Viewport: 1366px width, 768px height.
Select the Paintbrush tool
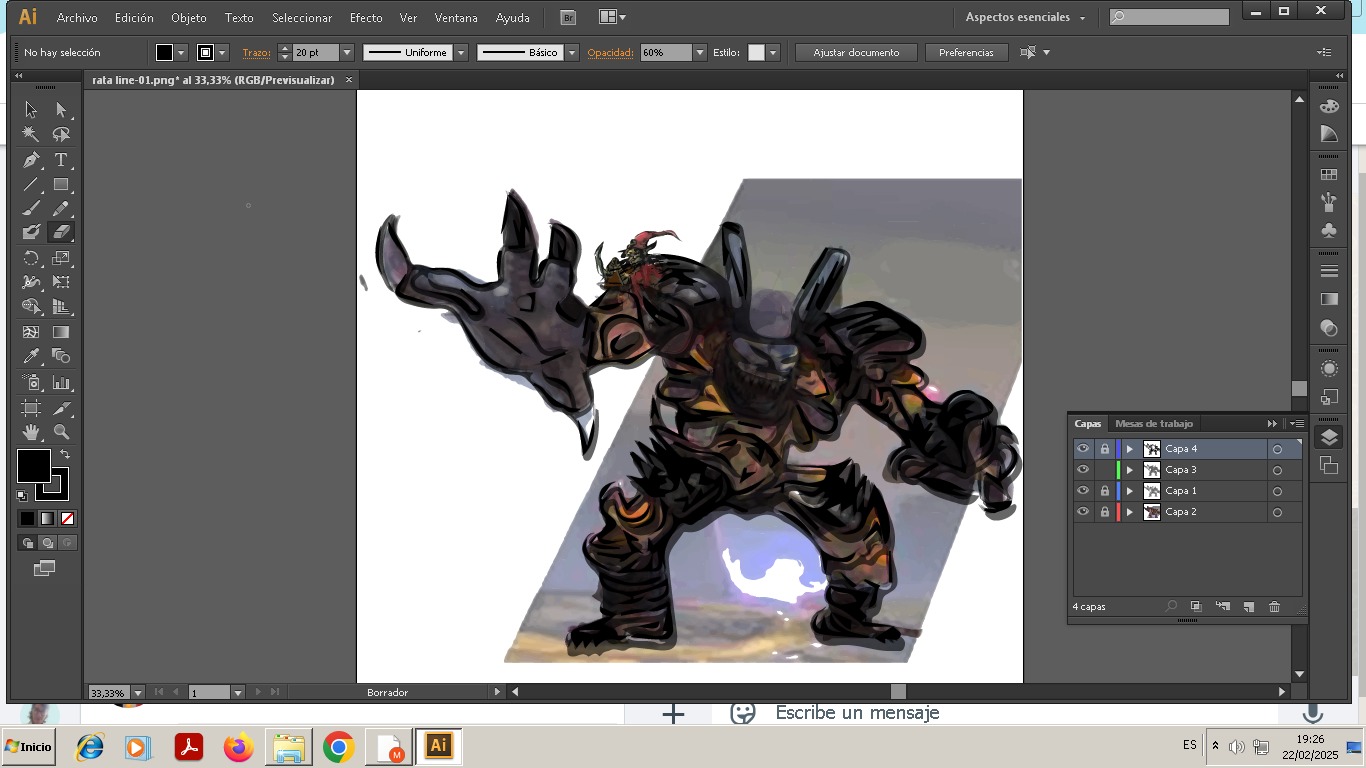pos(31,209)
